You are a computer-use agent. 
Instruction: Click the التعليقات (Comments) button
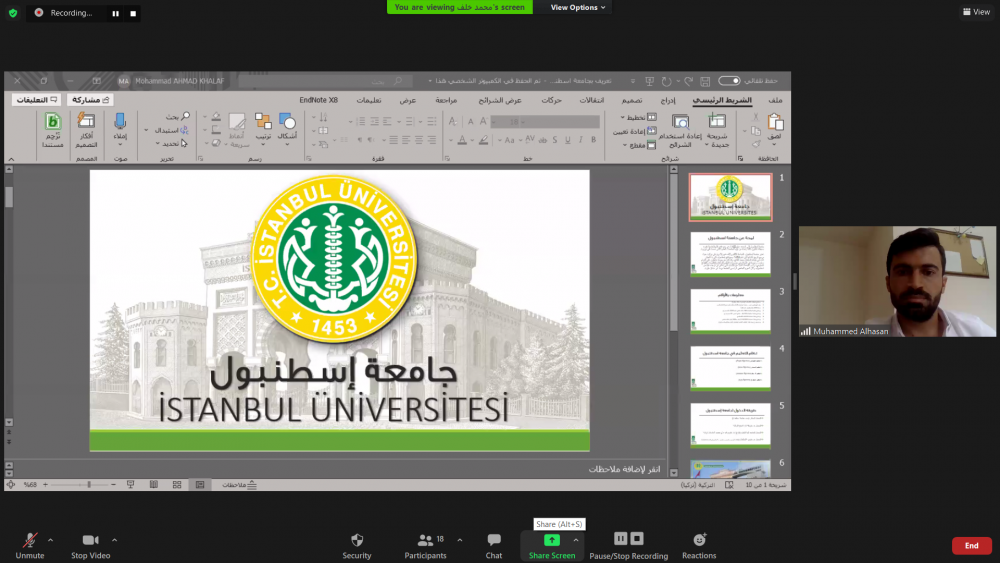pos(36,99)
